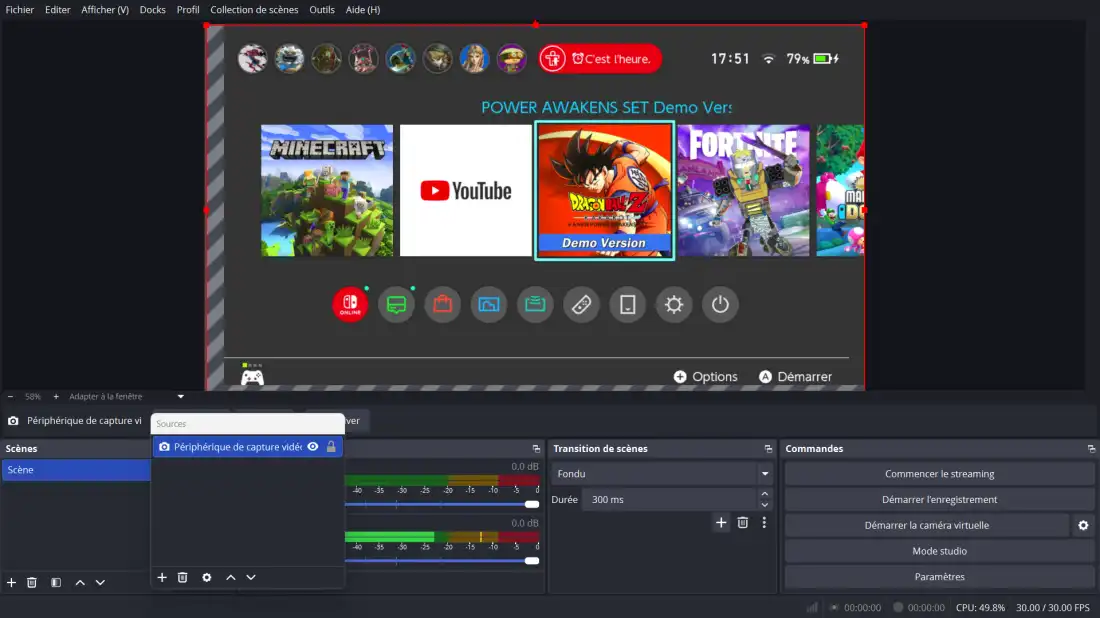Add a new scene transition
This screenshot has width=1100, height=618.
(x=721, y=522)
